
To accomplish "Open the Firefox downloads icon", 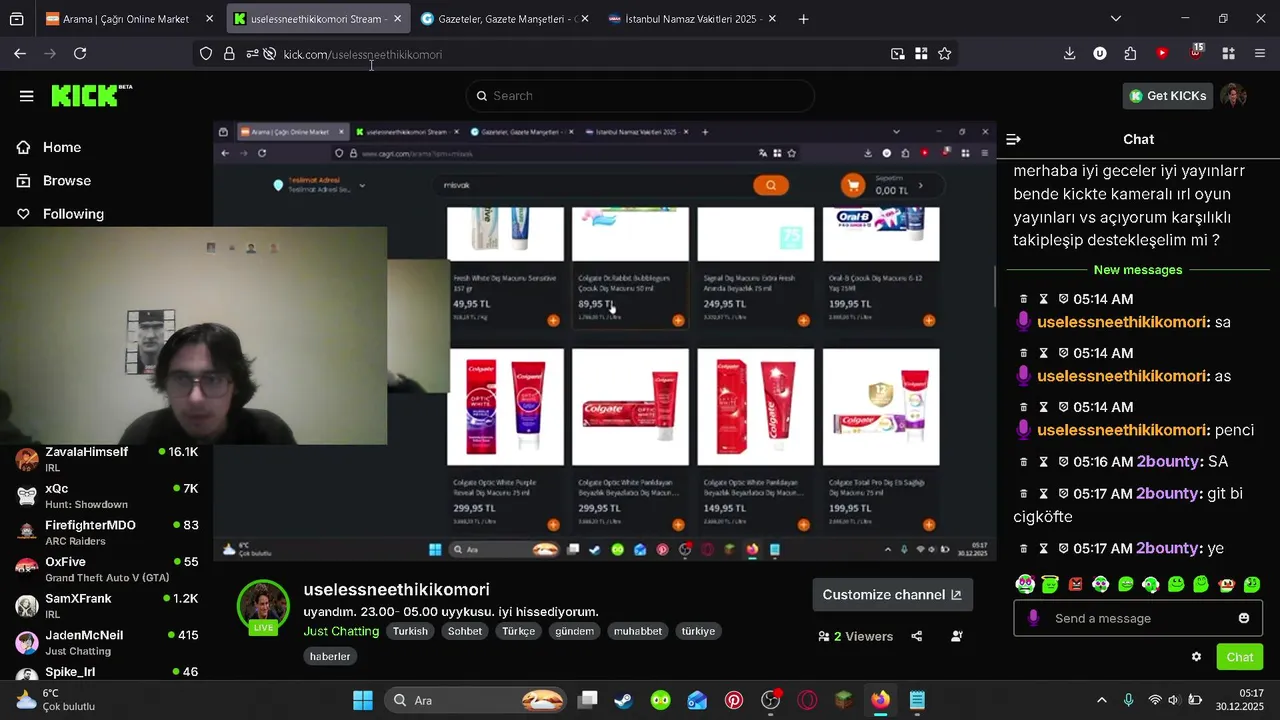I will click(1069, 54).
